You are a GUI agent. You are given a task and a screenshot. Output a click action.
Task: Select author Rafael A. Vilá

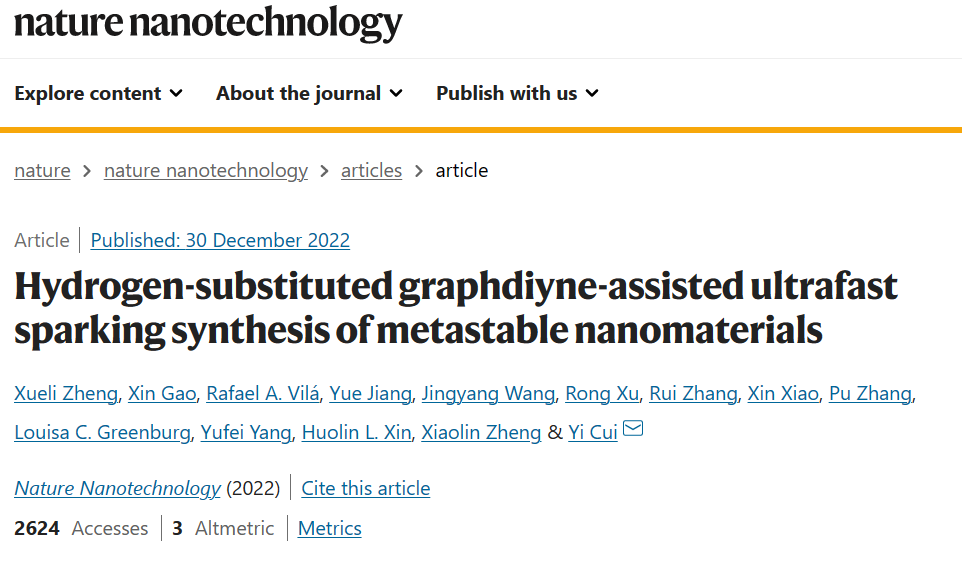pos(264,394)
